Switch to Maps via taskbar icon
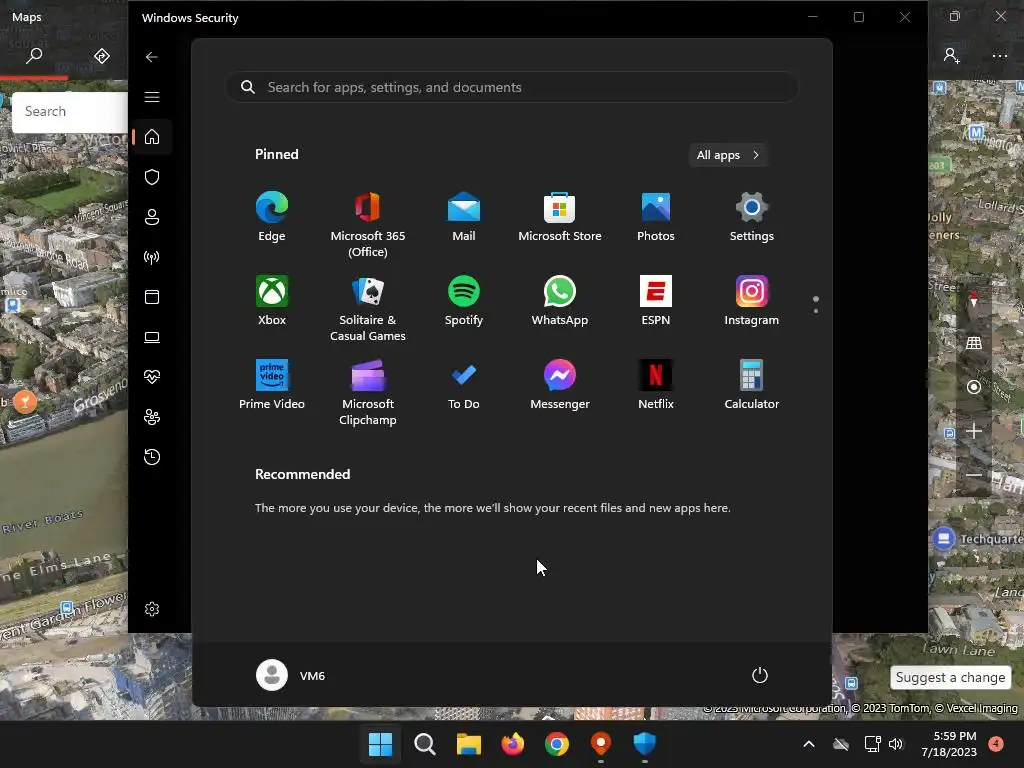 (x=600, y=744)
